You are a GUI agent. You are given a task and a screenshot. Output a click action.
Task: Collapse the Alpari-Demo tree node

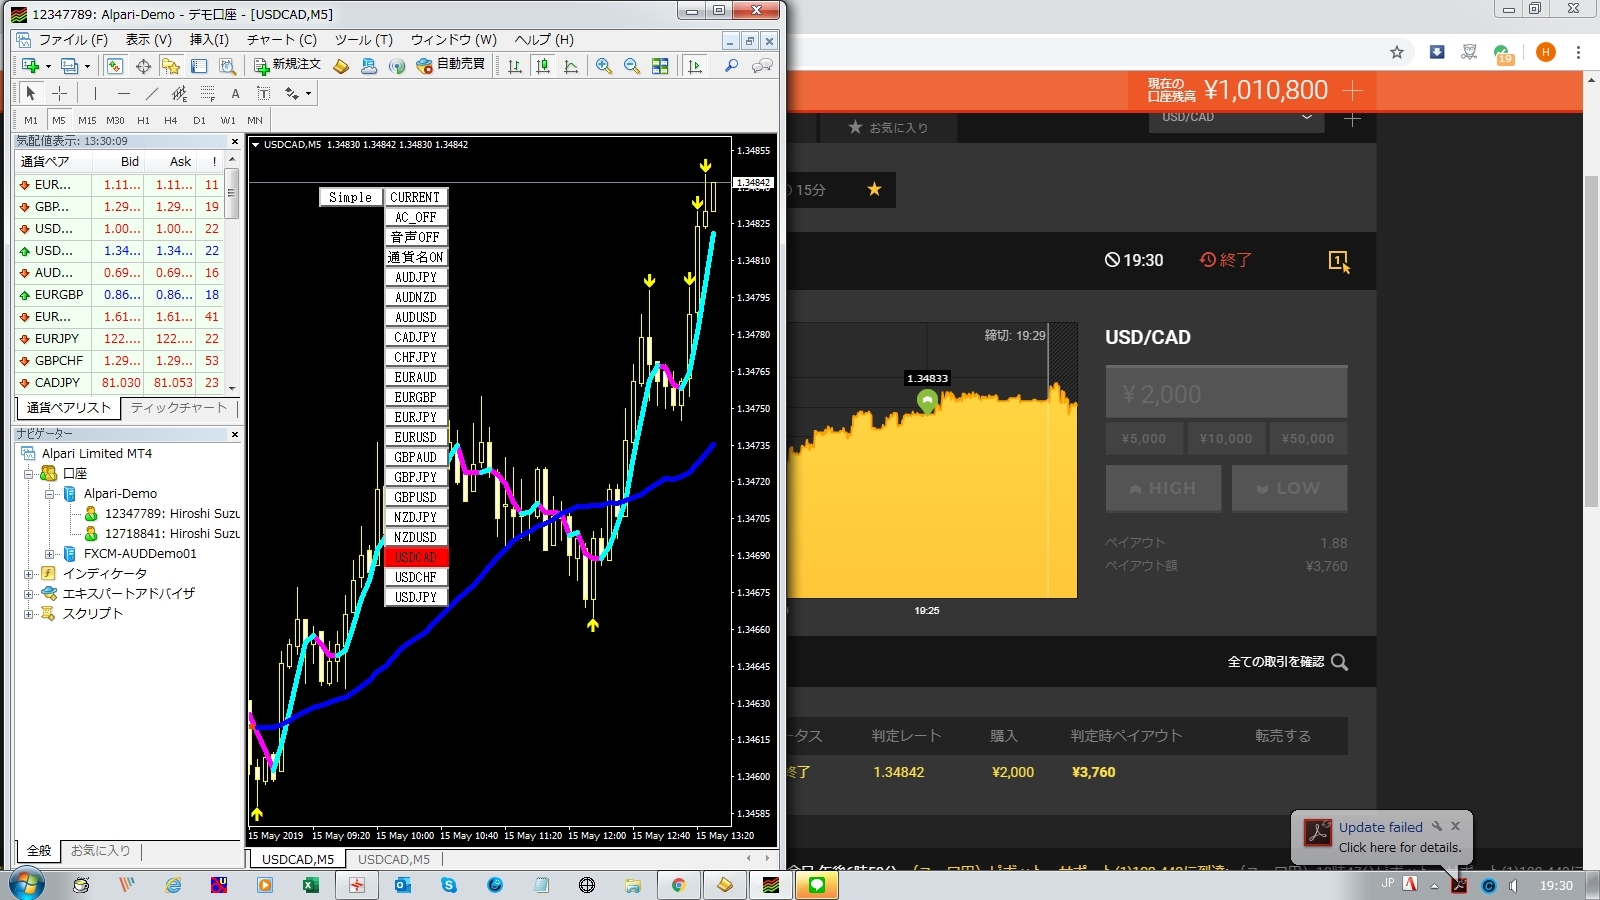(x=49, y=494)
